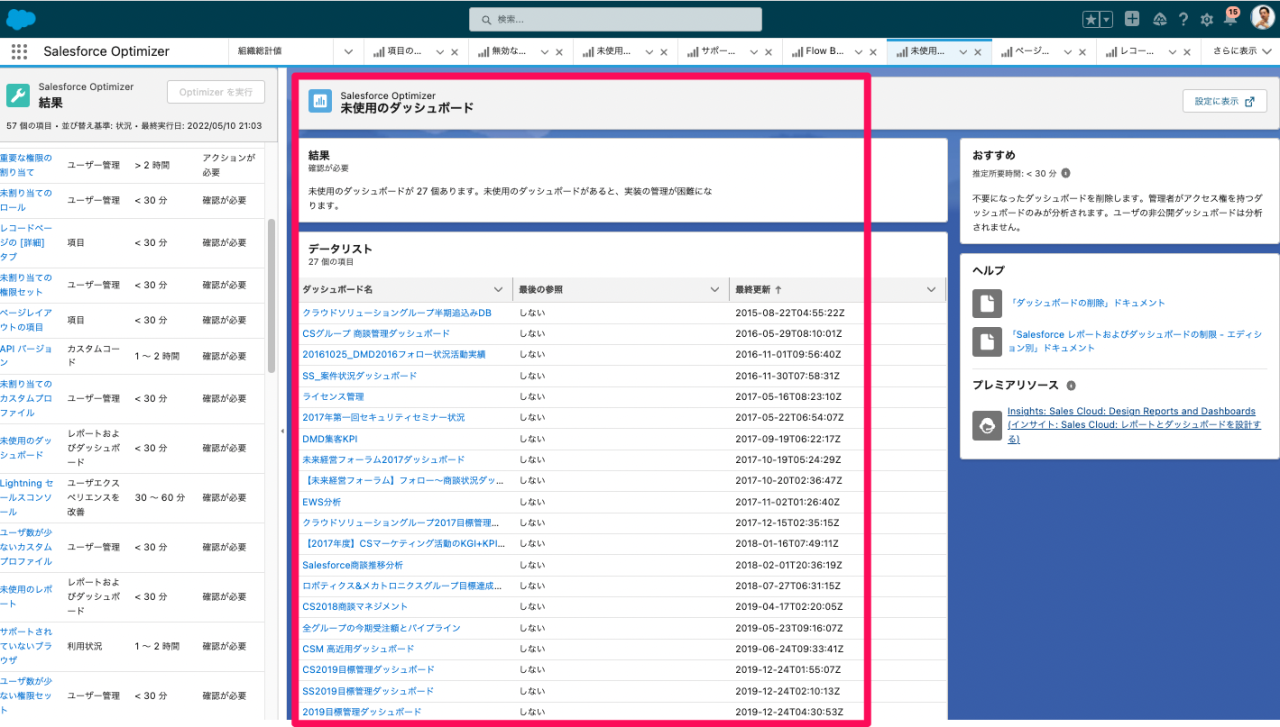This screenshot has height=727, width=1280.
Task: Close the 無効な… workspace tab
Action: tap(561, 52)
